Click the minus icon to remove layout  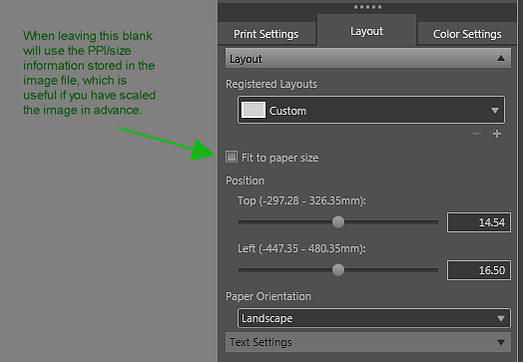click(x=477, y=134)
